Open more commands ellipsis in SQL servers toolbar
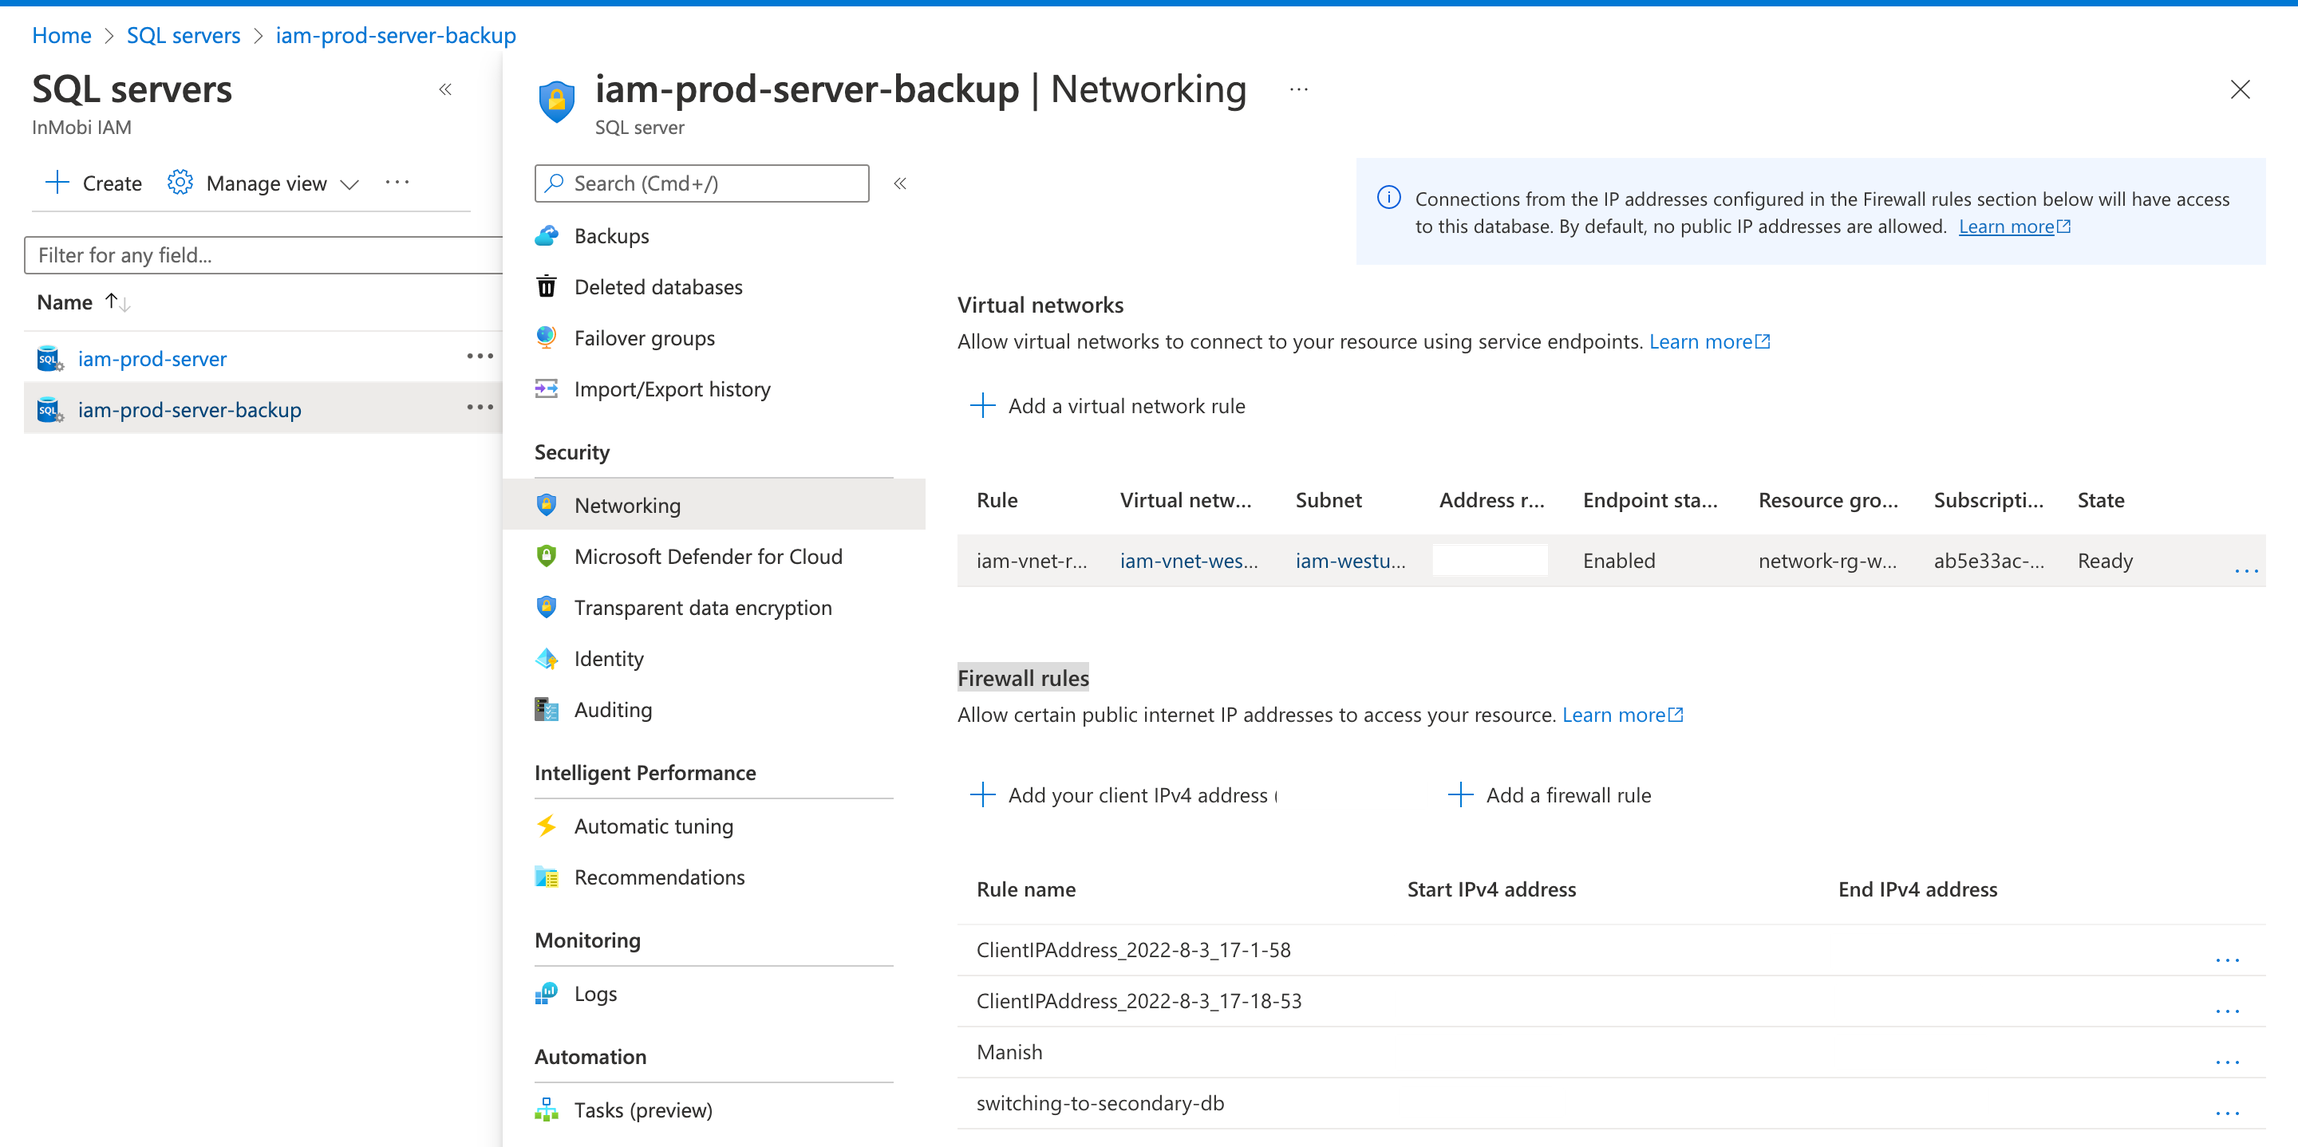2298x1147 pixels. [398, 182]
